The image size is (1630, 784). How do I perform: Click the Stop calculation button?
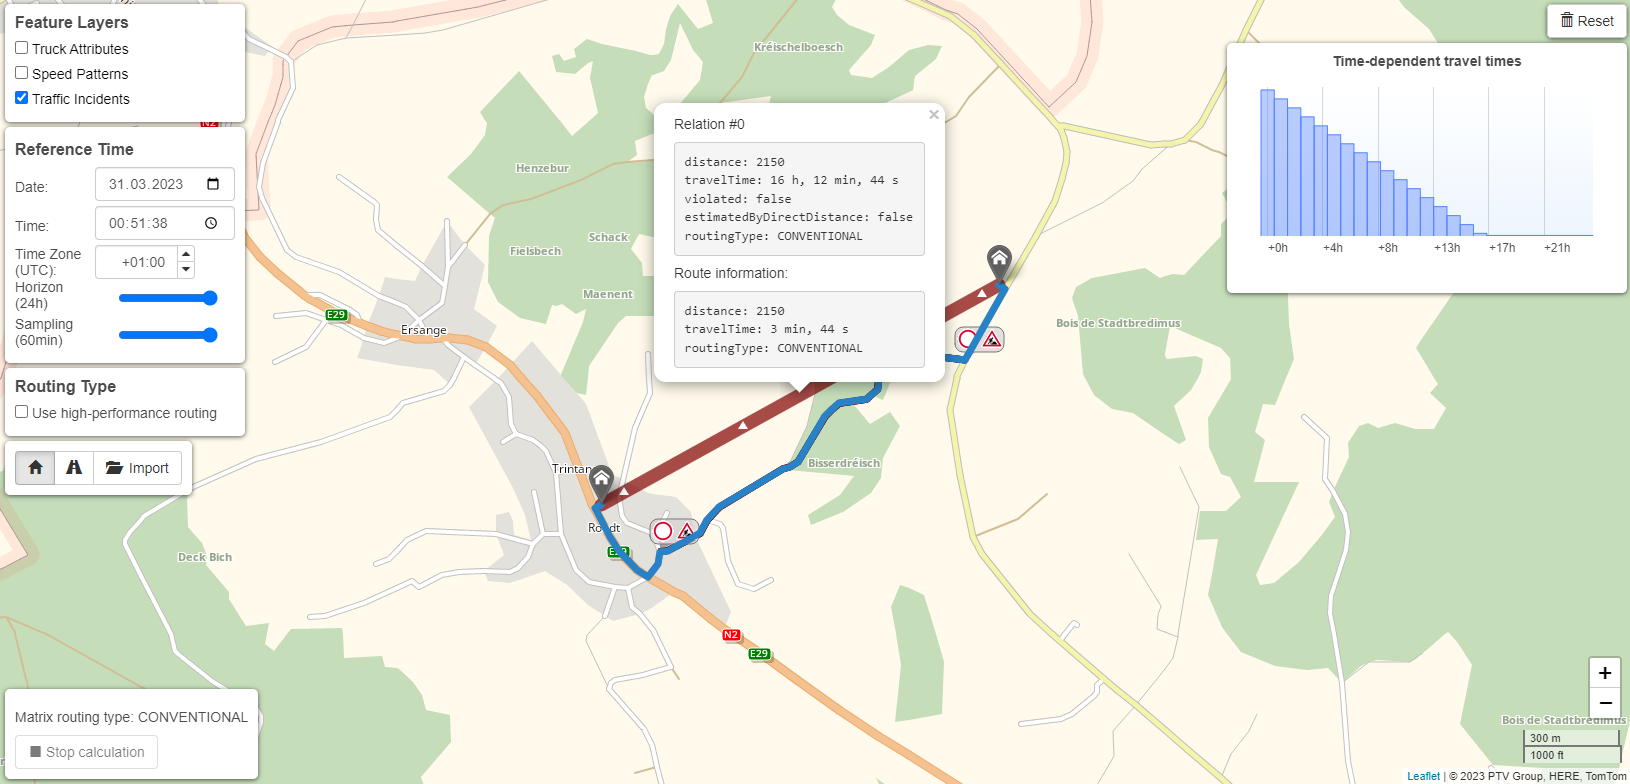(87, 752)
